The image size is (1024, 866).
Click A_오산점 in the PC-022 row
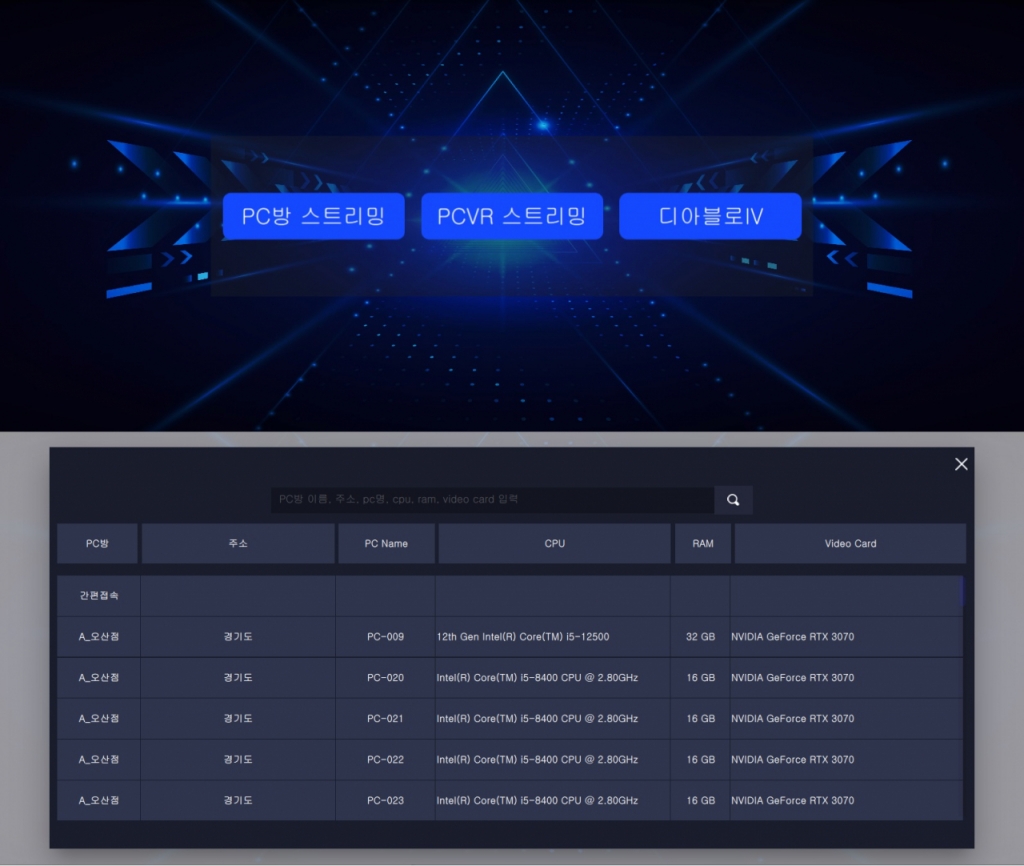(99, 760)
